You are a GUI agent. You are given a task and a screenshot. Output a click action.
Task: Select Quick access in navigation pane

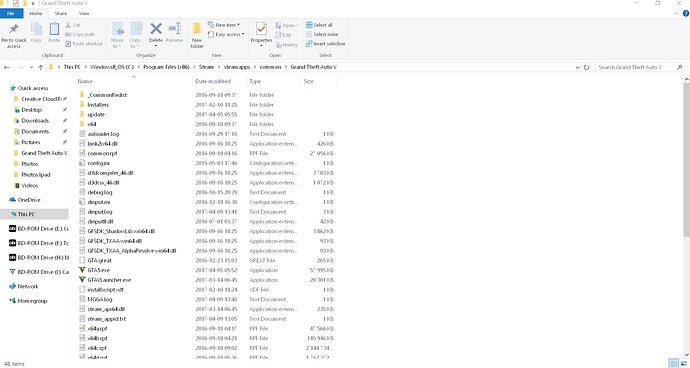pos(33,88)
